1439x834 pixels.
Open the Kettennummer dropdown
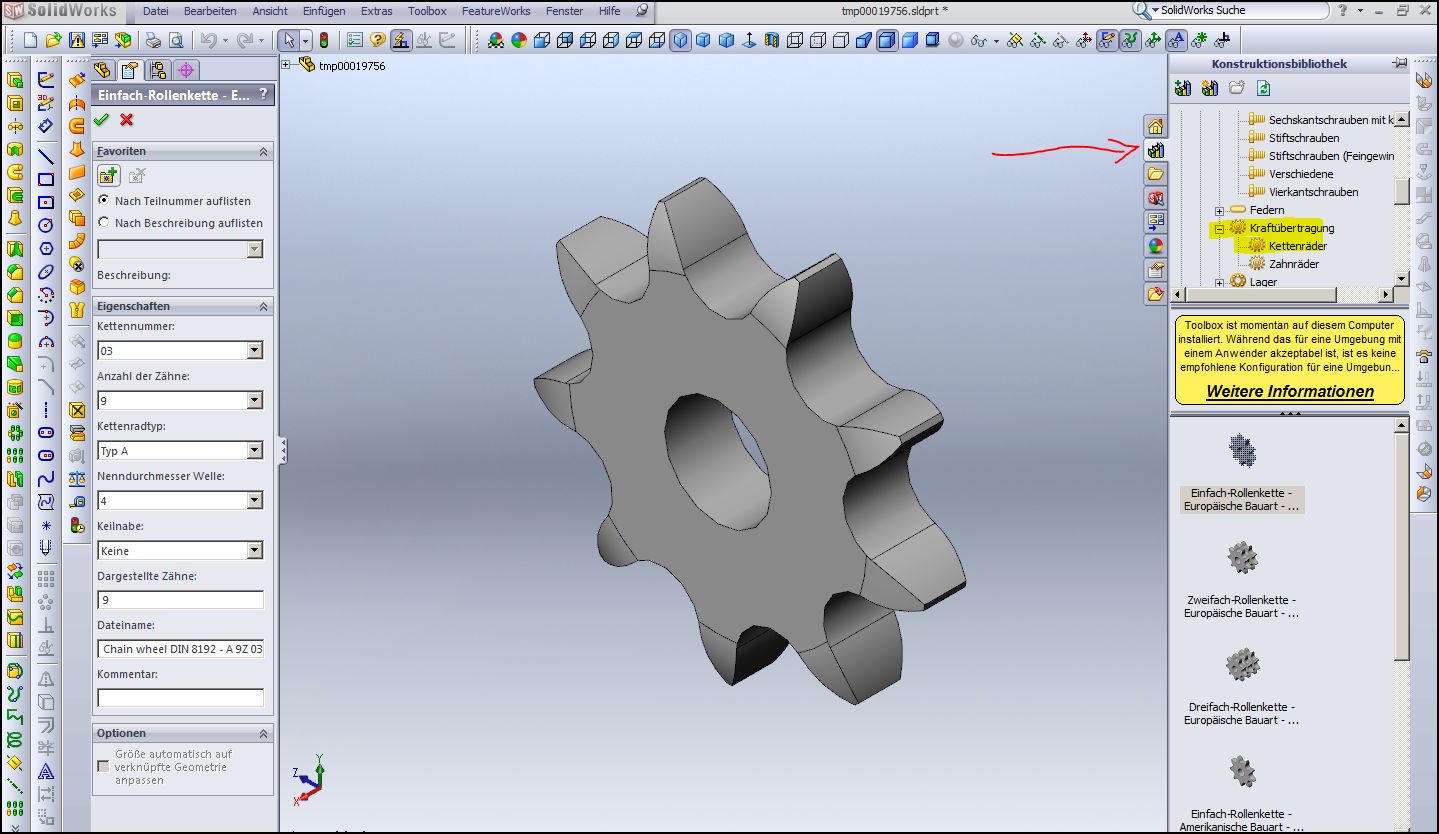pos(254,351)
